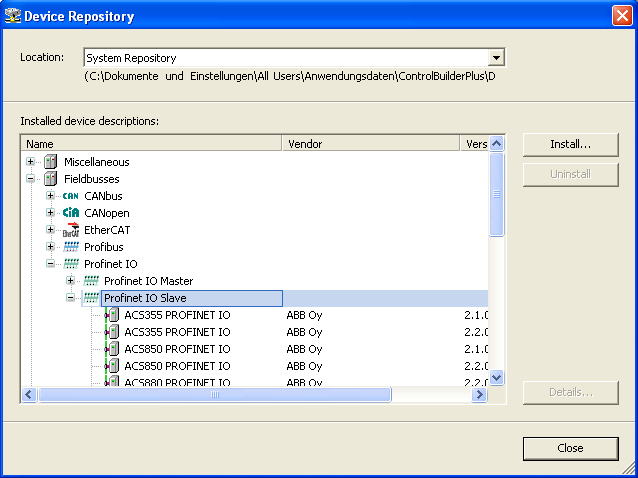
Task: Collapse the Profinet IO Slave node
Action: click(71, 298)
